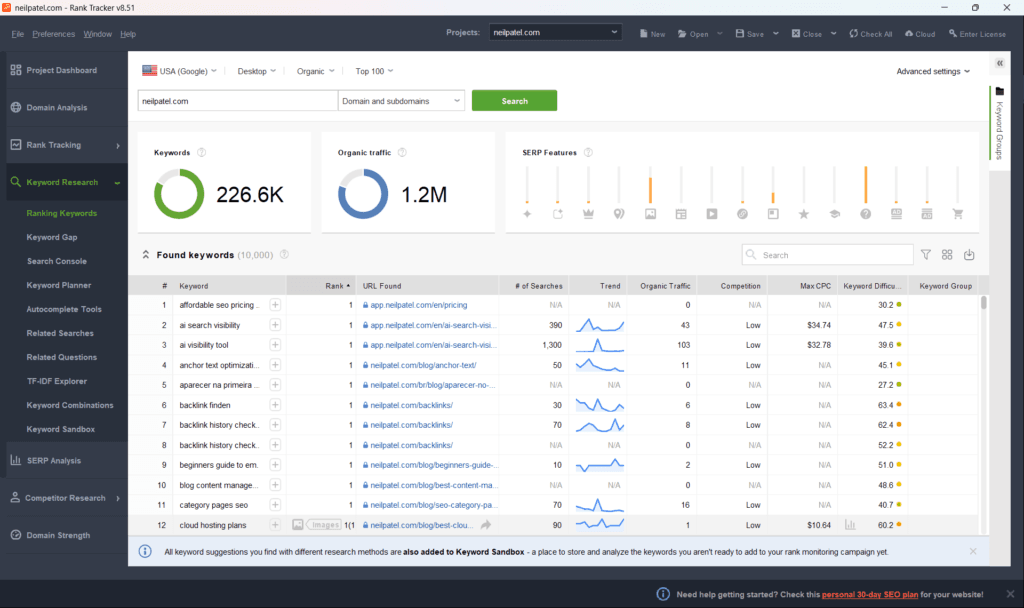Open the USA (Google) search engine dropdown

tap(180, 71)
